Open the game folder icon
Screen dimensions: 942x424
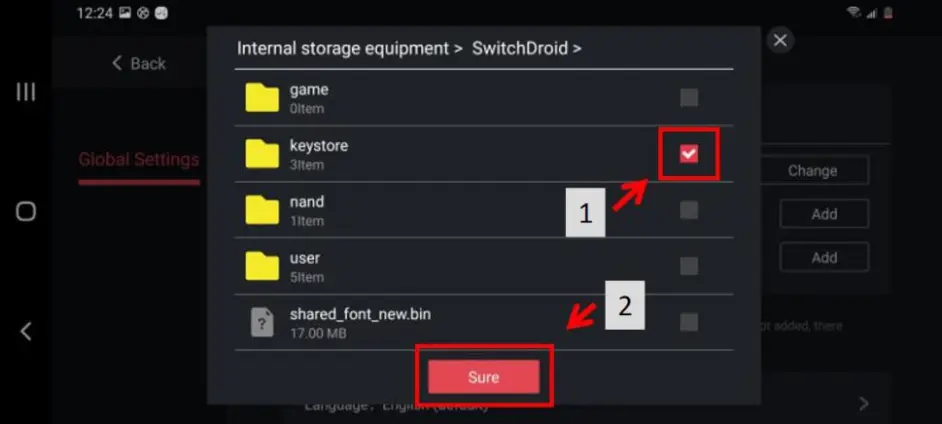coord(262,97)
